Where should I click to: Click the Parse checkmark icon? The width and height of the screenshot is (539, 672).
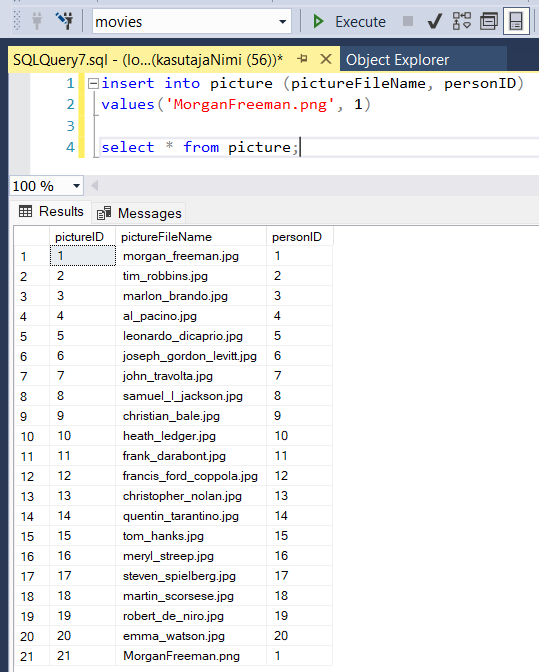pyautogui.click(x=434, y=21)
